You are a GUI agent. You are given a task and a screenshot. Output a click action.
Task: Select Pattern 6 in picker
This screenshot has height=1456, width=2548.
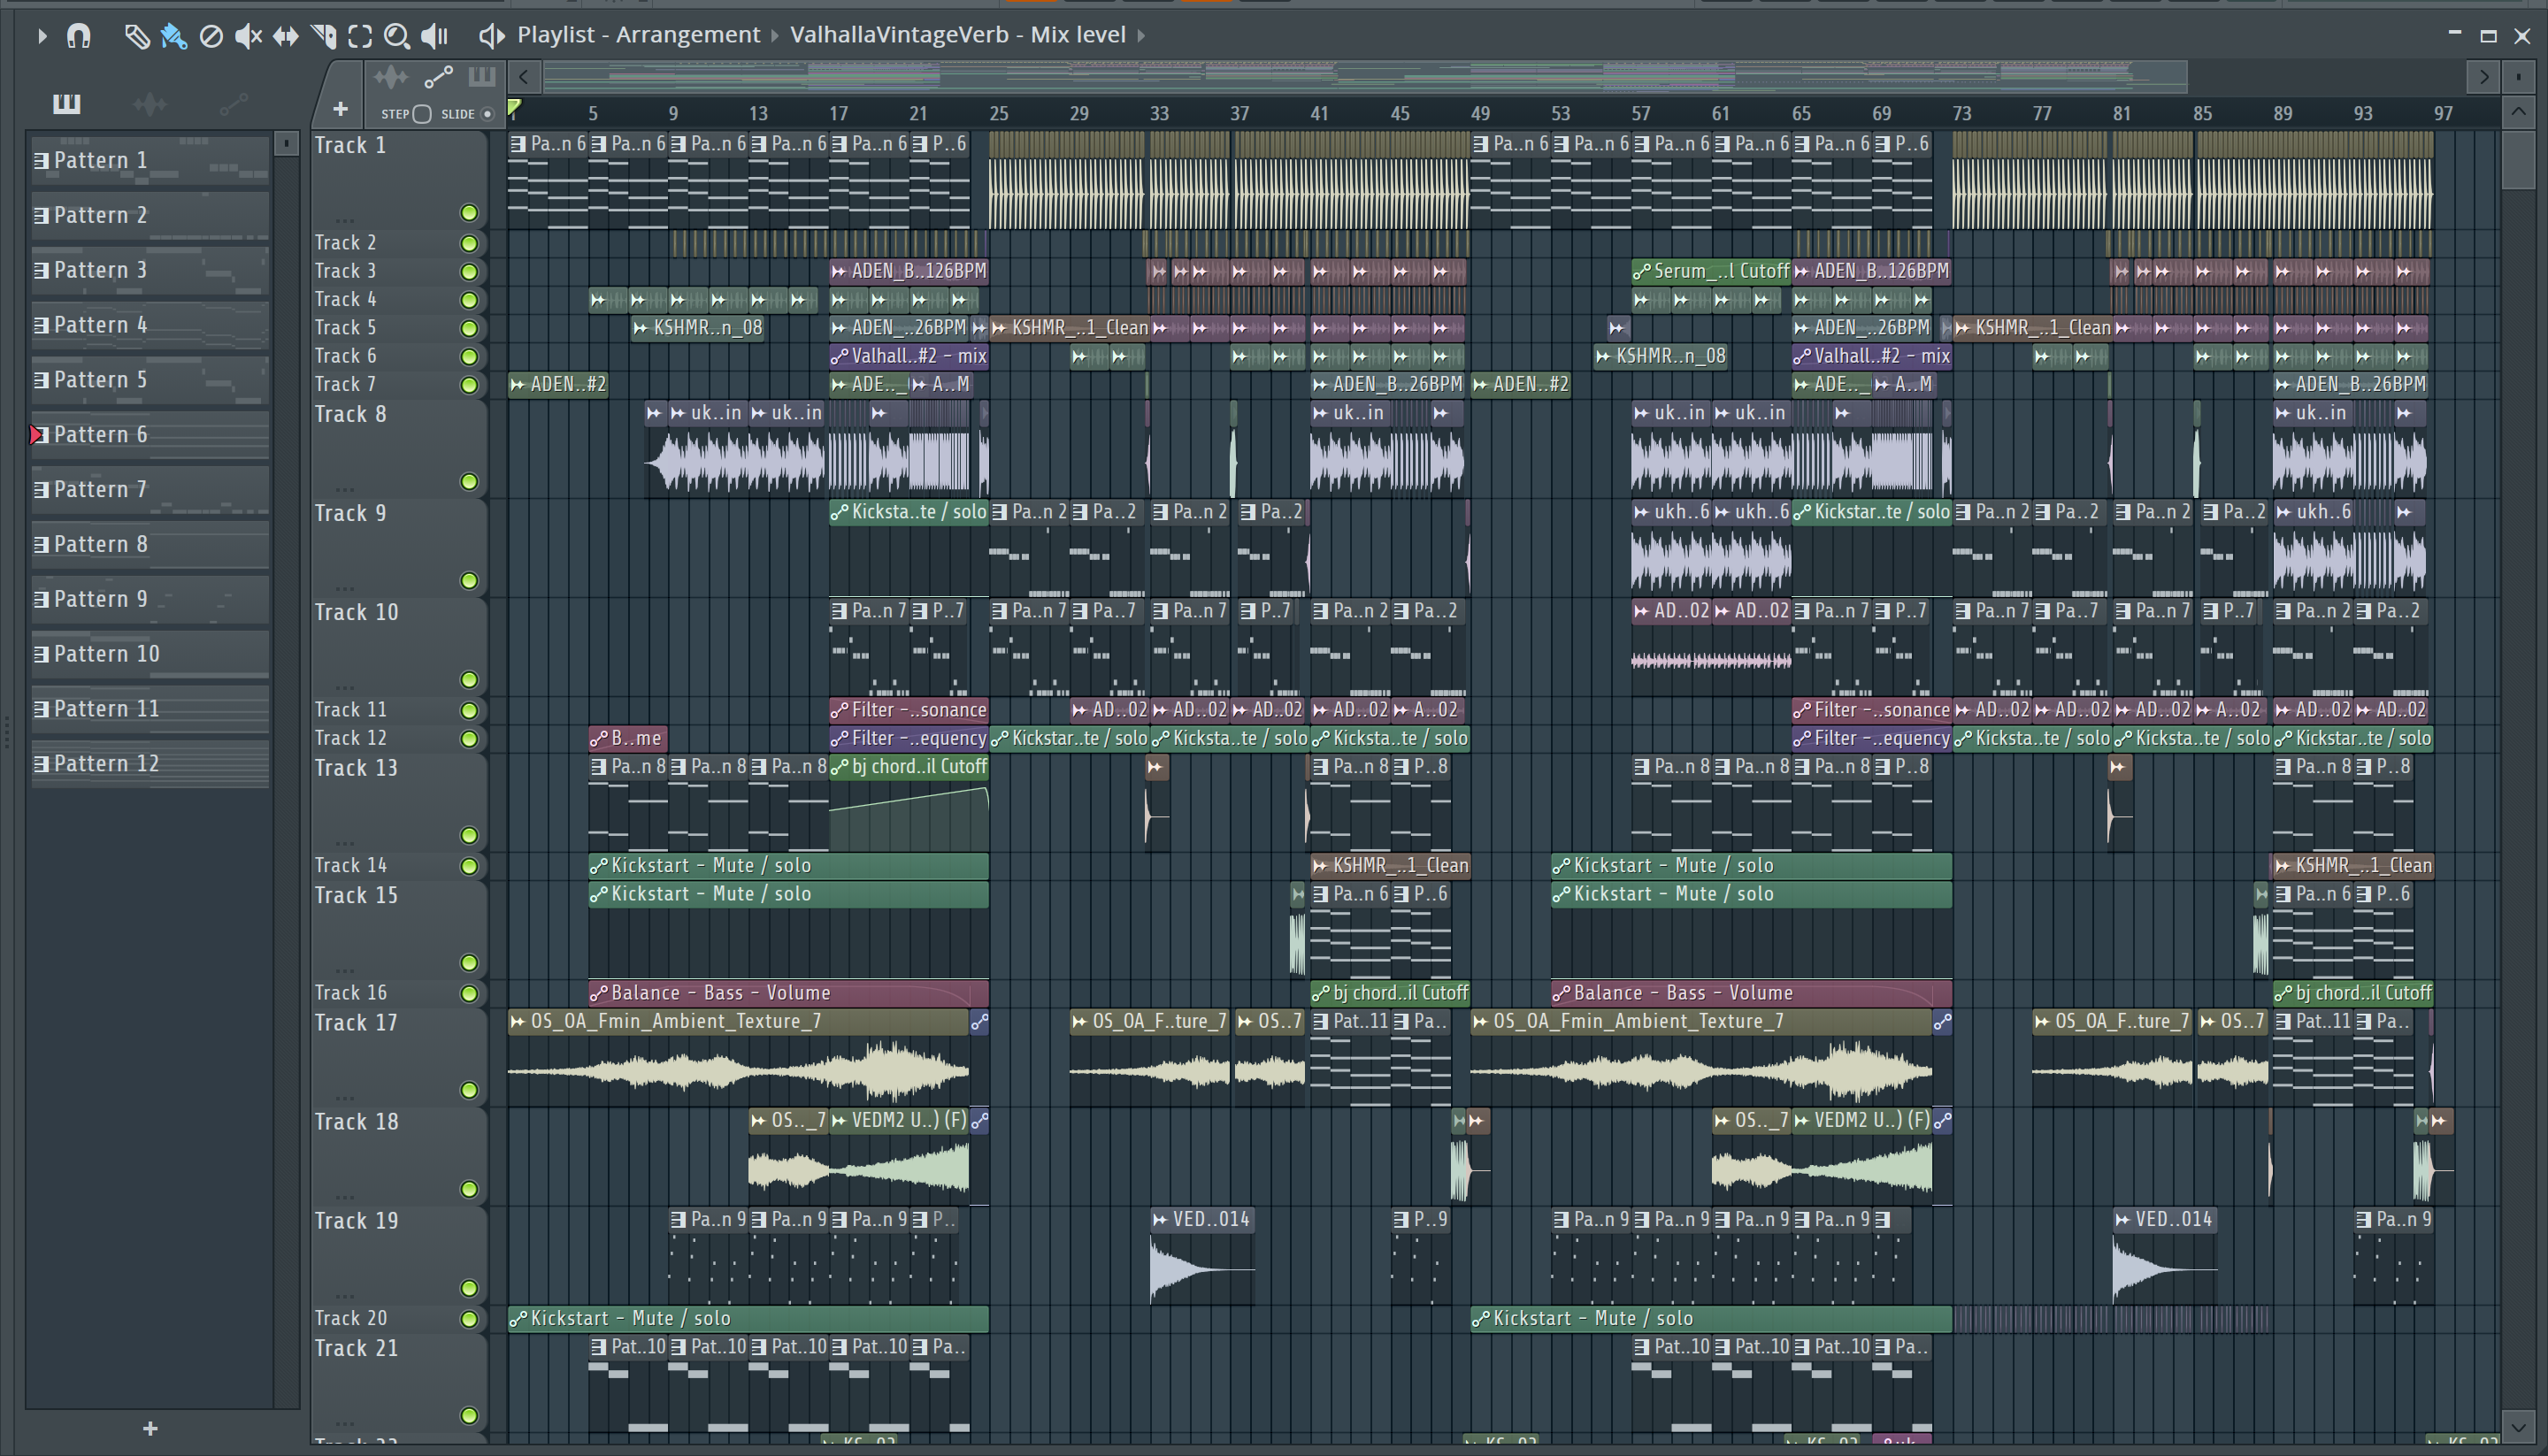(150, 434)
